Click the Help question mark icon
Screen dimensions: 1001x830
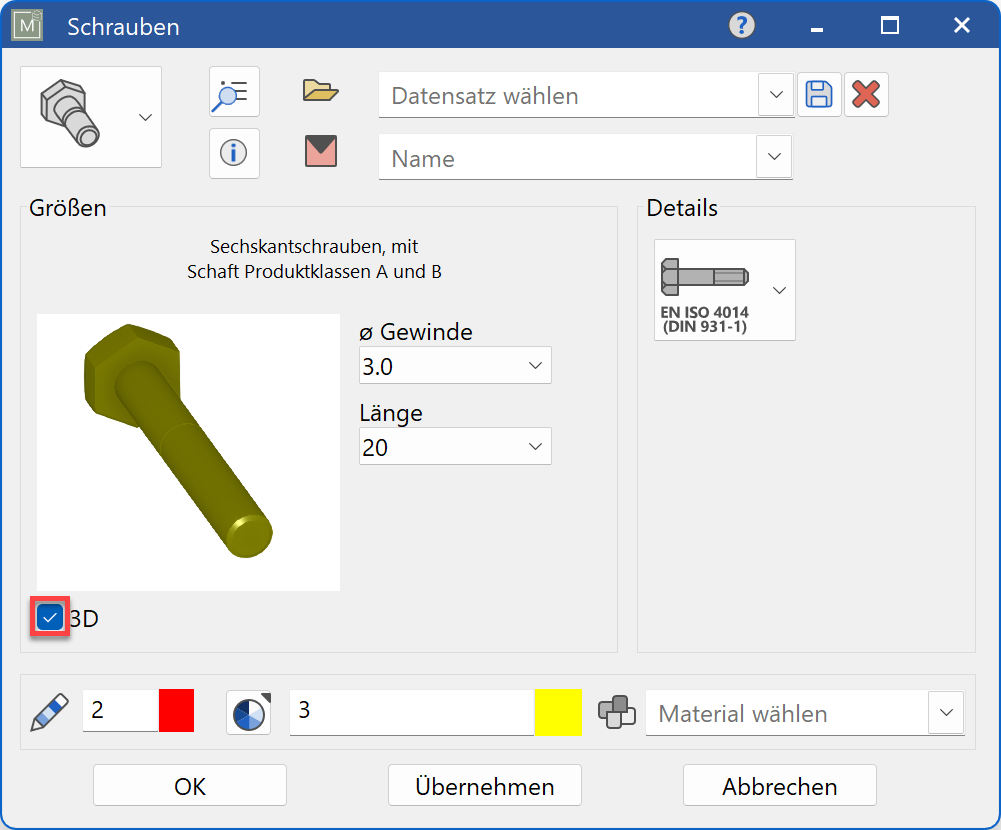pyautogui.click(x=740, y=25)
